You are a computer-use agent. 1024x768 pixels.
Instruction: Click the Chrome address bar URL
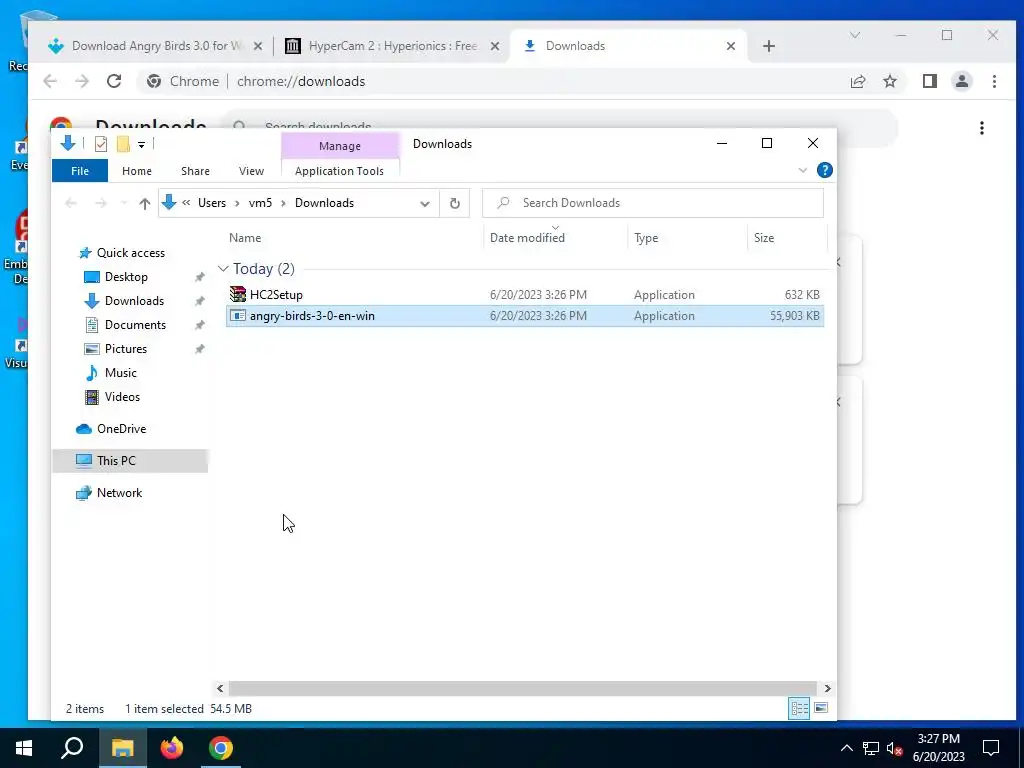click(301, 82)
